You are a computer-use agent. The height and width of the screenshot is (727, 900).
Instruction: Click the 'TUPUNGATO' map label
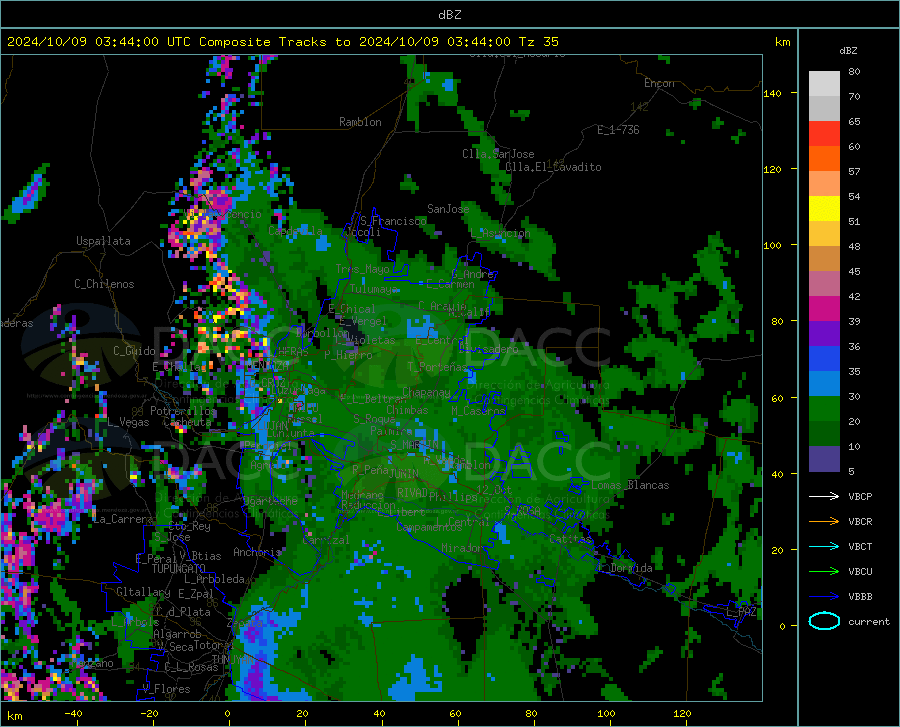pos(179,569)
